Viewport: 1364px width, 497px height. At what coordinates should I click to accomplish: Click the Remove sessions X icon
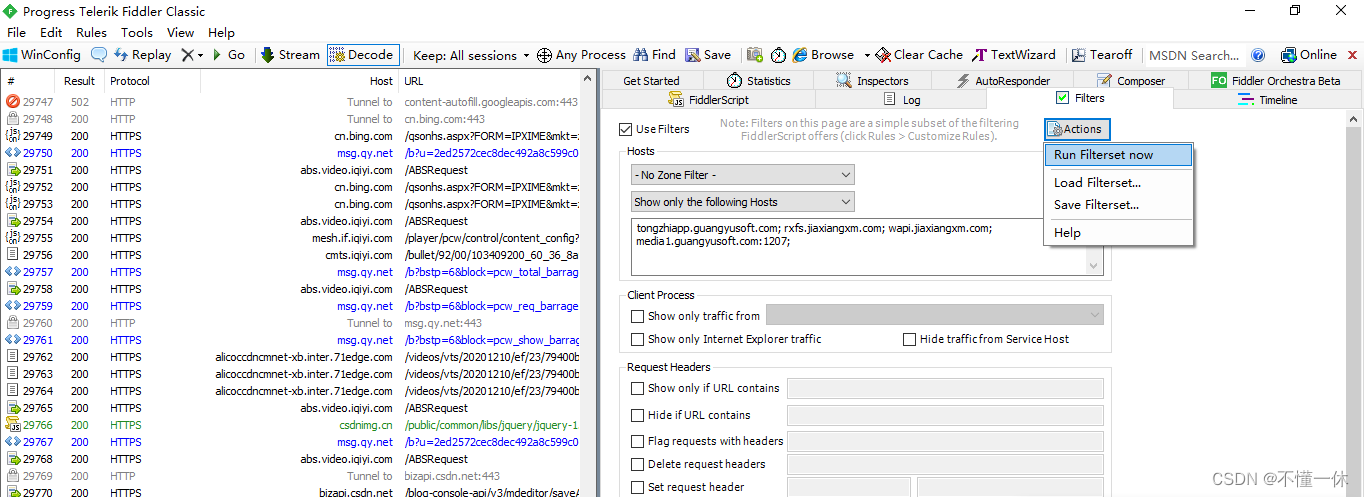click(x=187, y=55)
